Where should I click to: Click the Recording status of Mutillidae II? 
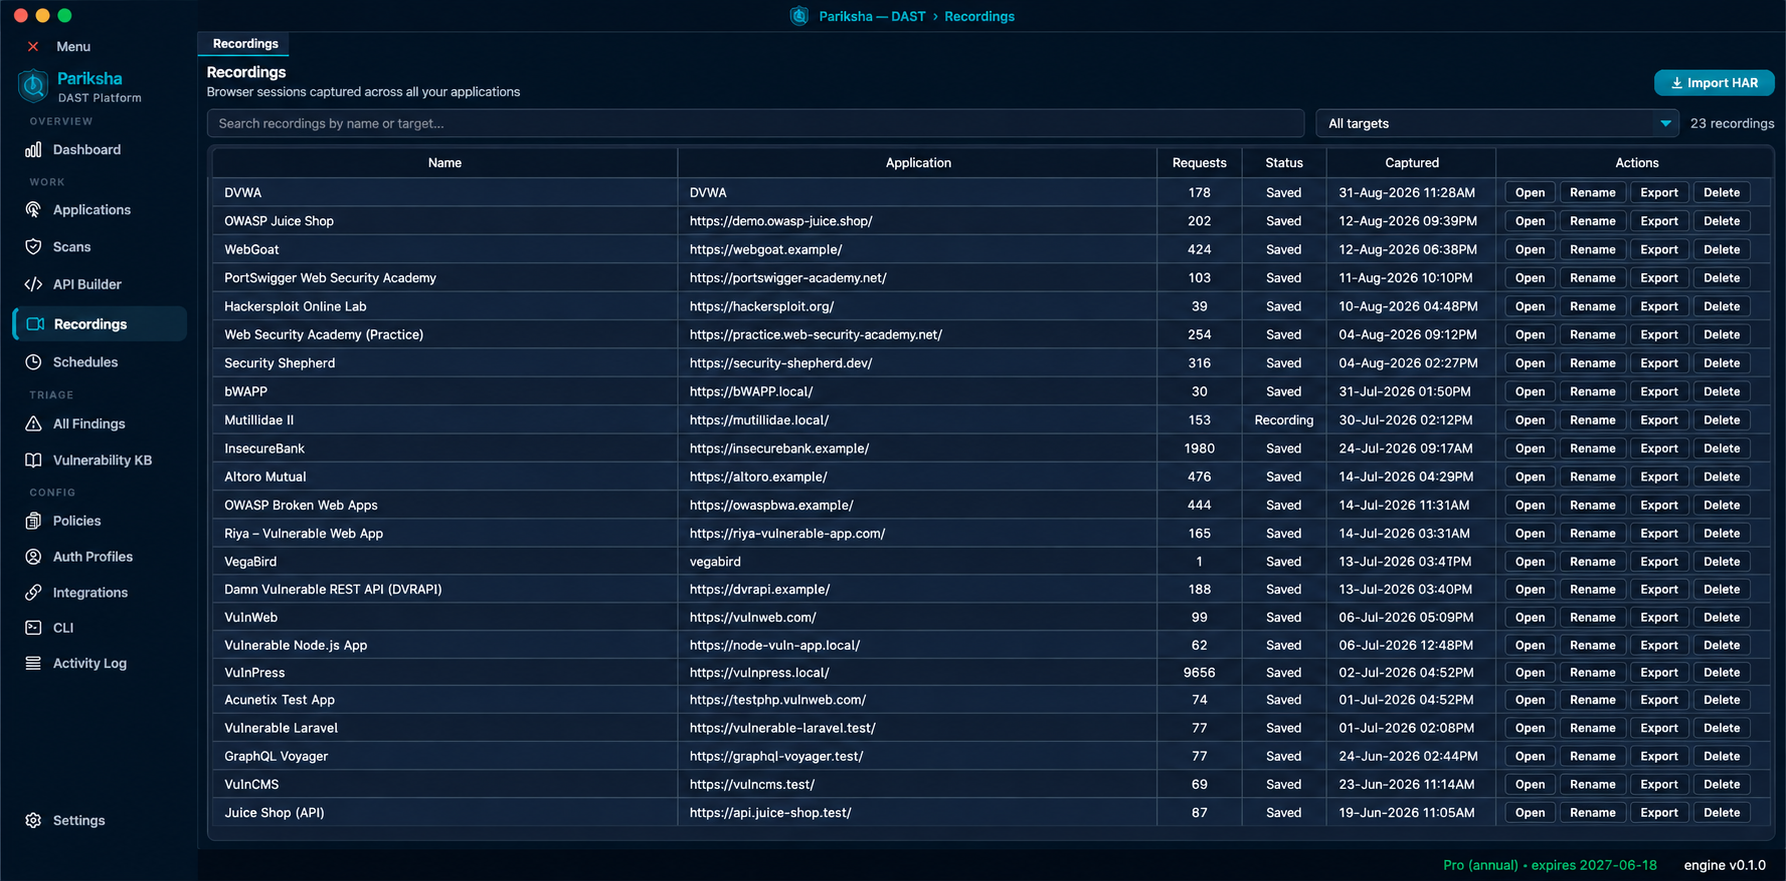tap(1284, 420)
